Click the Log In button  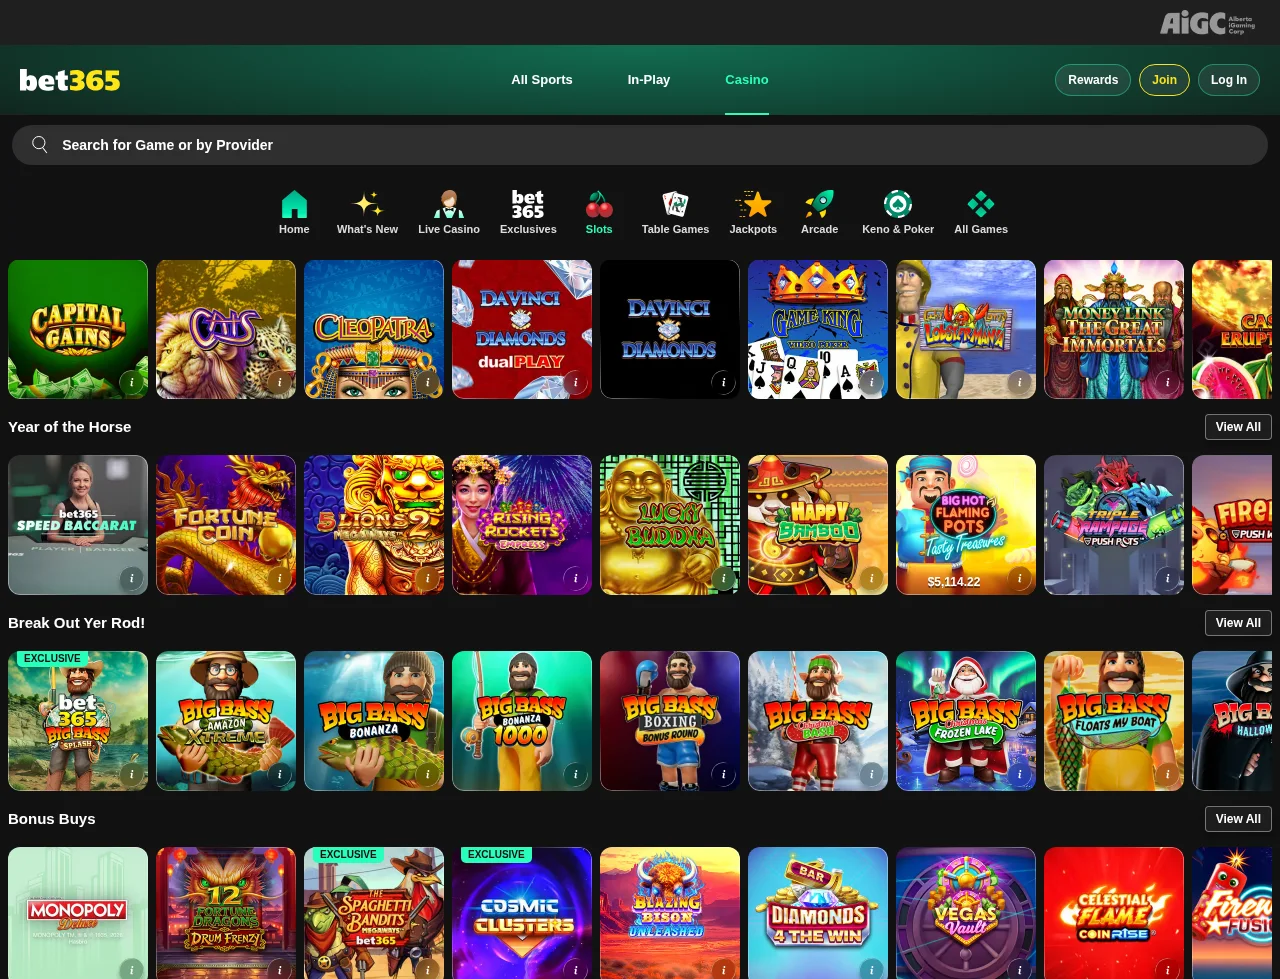(1229, 80)
